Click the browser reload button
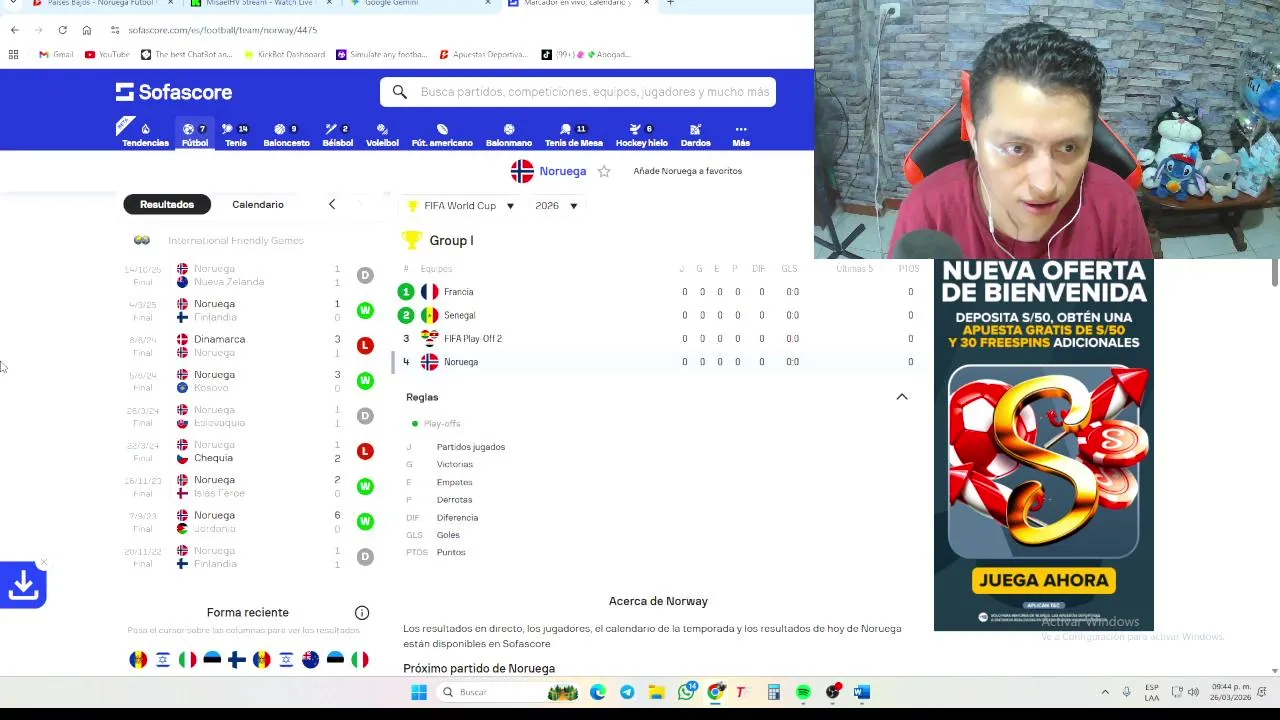The image size is (1280, 720). (62, 30)
